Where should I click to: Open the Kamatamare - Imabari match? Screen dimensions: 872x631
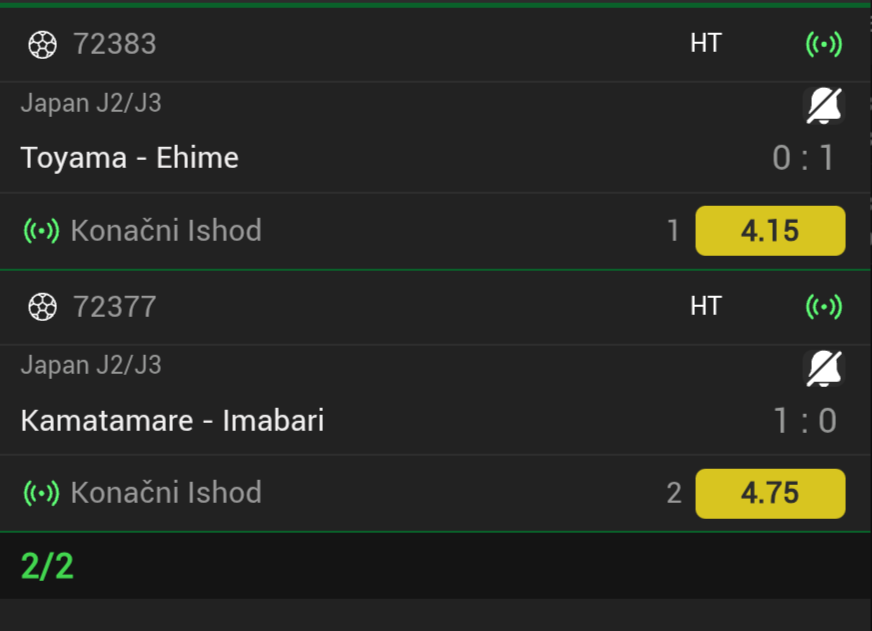click(172, 420)
